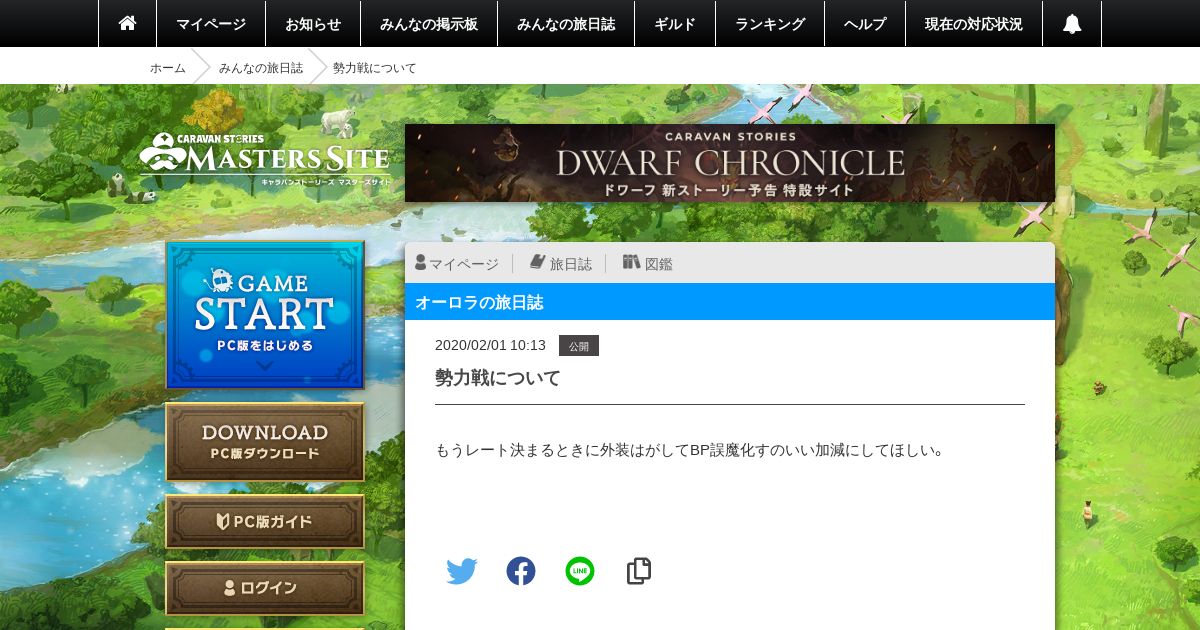Image resolution: width=1200 pixels, height=630 pixels.
Task: Click the GAME START button
Action: pyautogui.click(x=265, y=315)
